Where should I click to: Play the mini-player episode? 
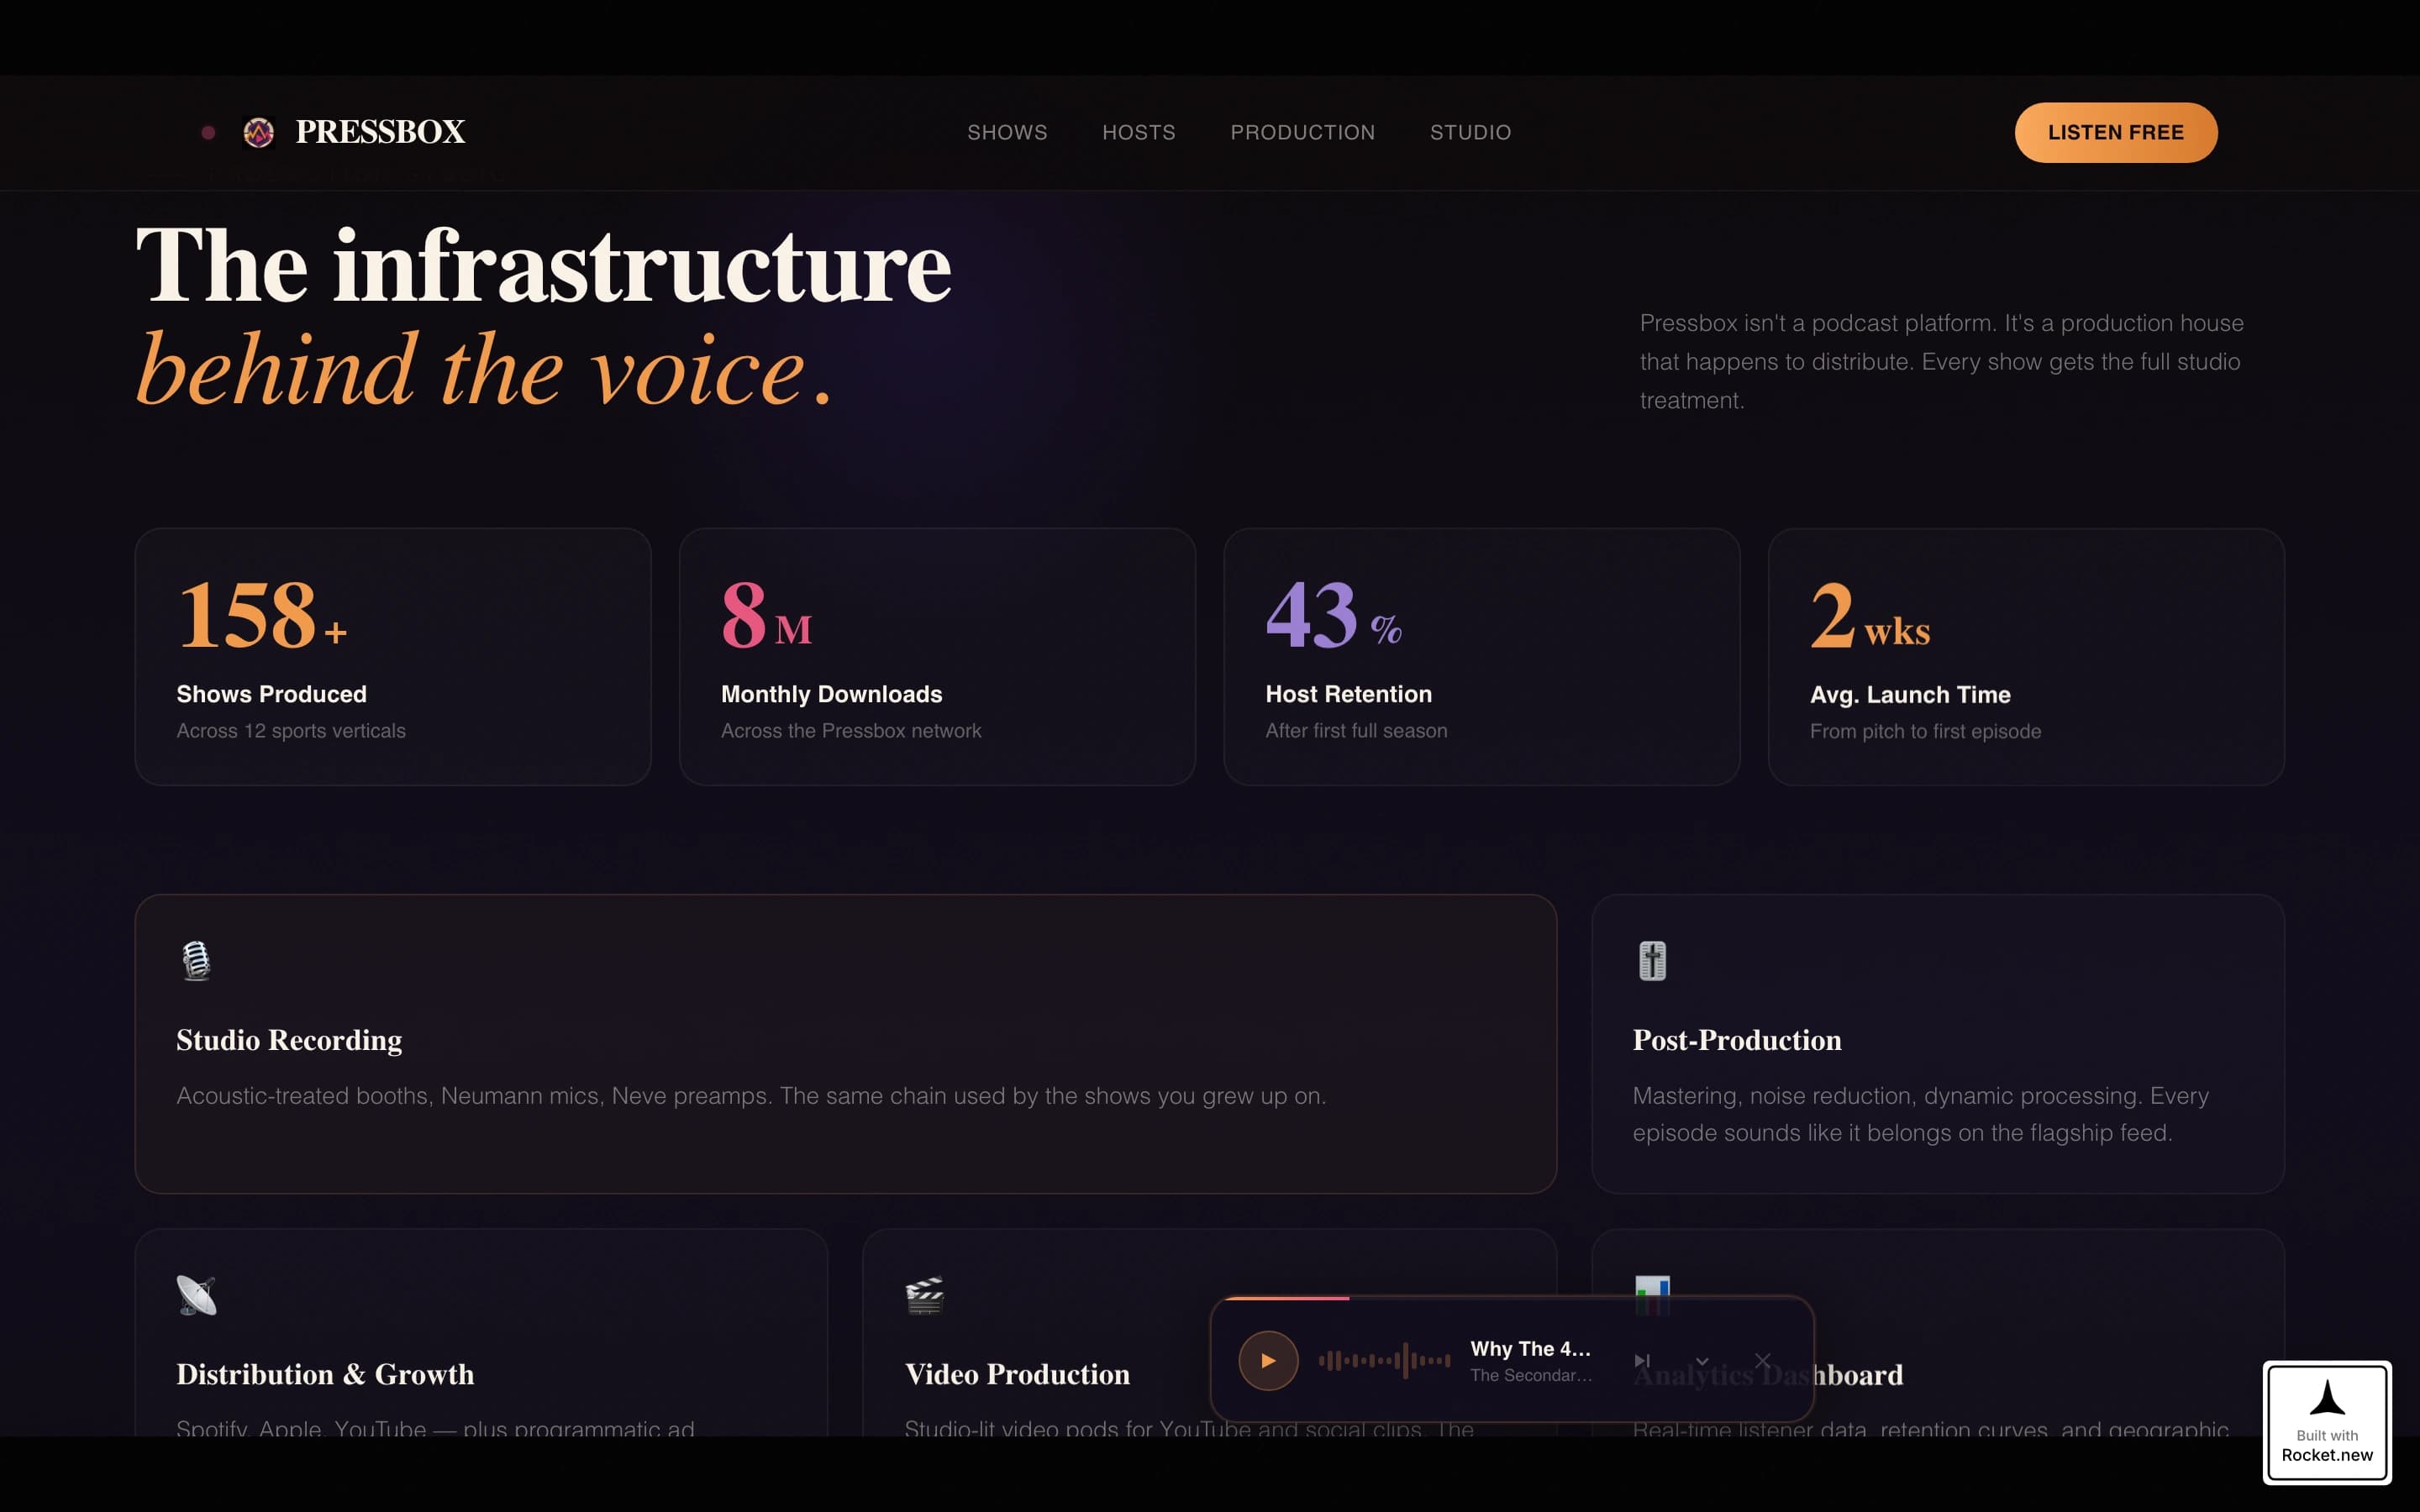pyautogui.click(x=1268, y=1360)
